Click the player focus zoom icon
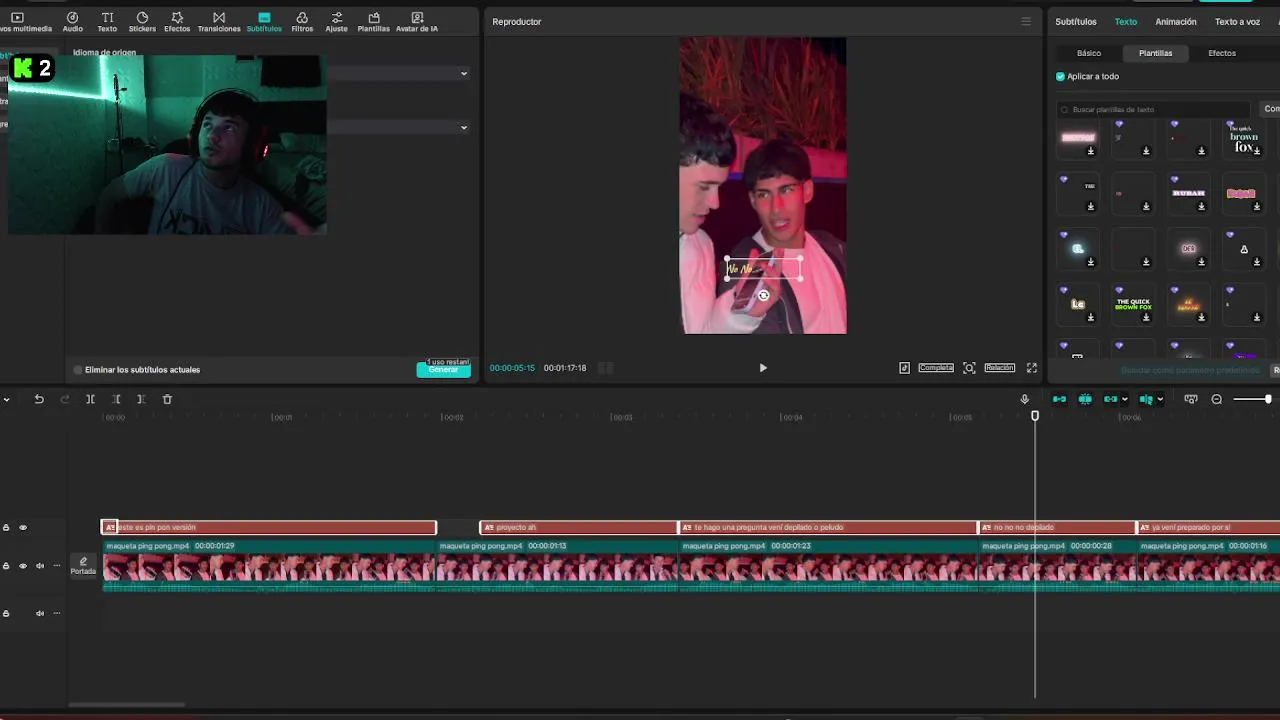 pos(969,368)
